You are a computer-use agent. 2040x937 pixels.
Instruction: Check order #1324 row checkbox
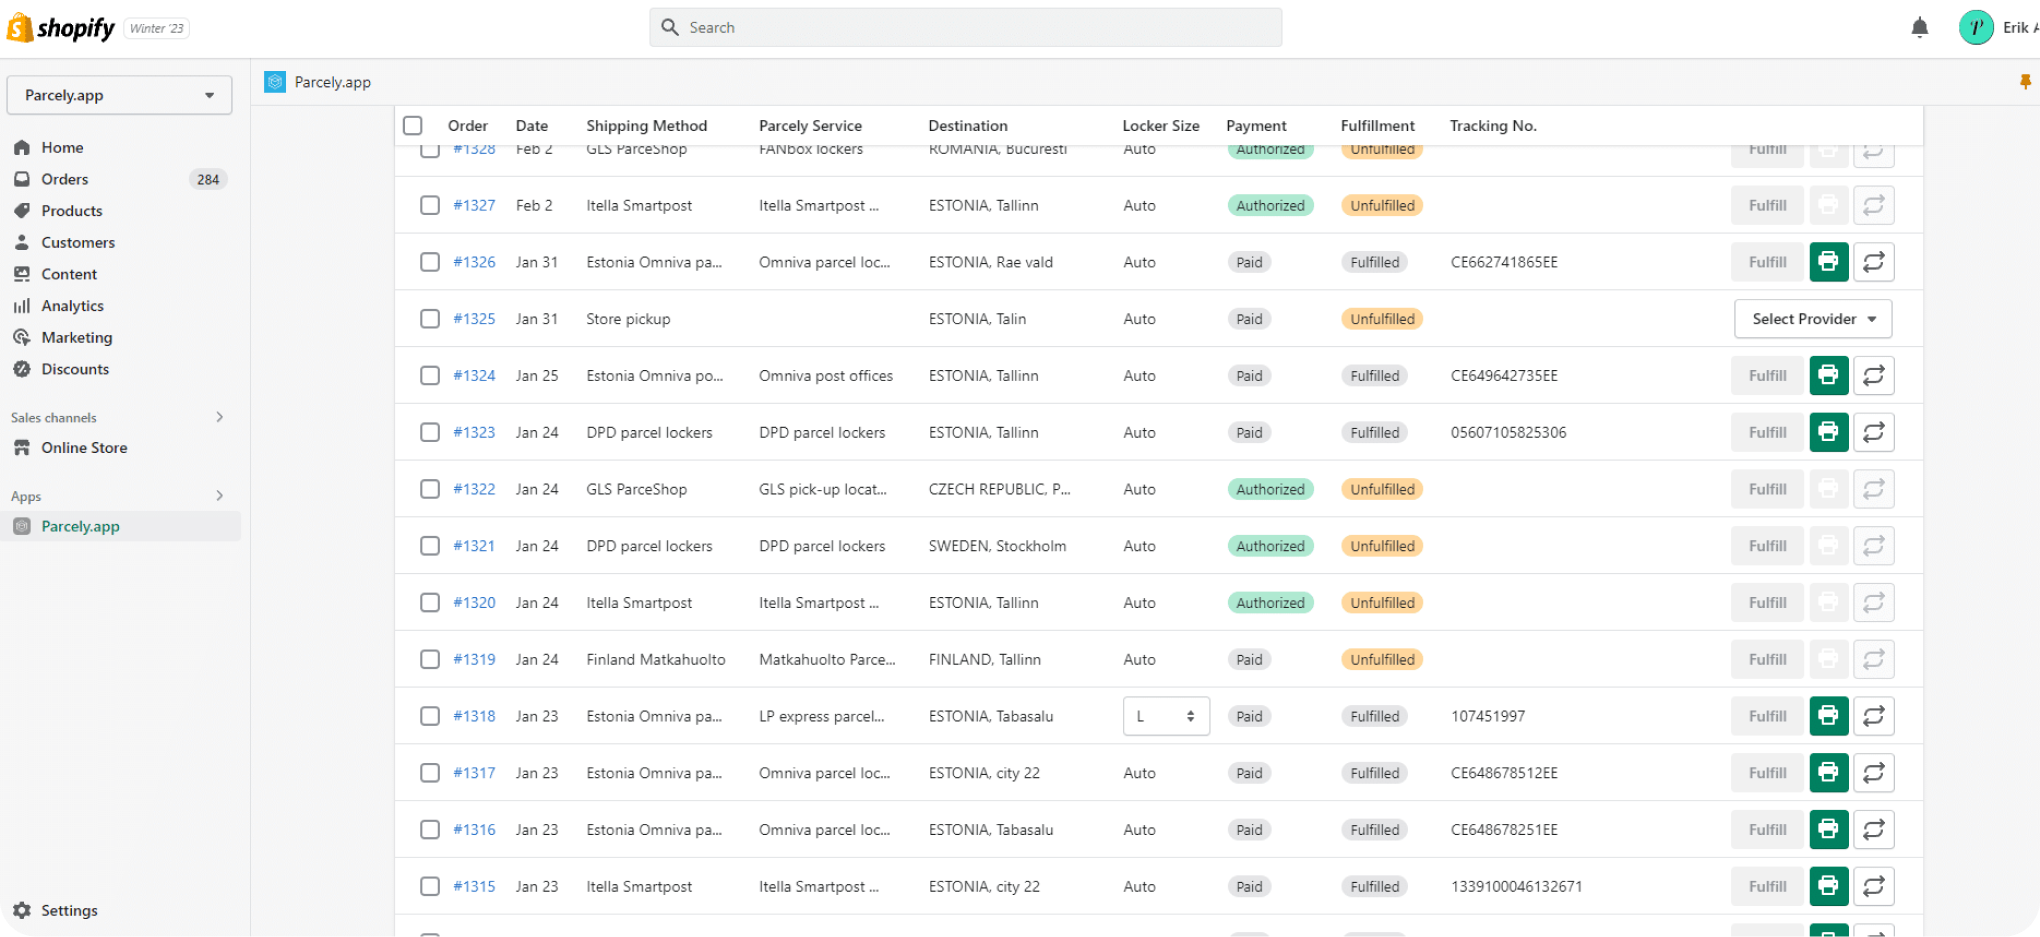430,375
